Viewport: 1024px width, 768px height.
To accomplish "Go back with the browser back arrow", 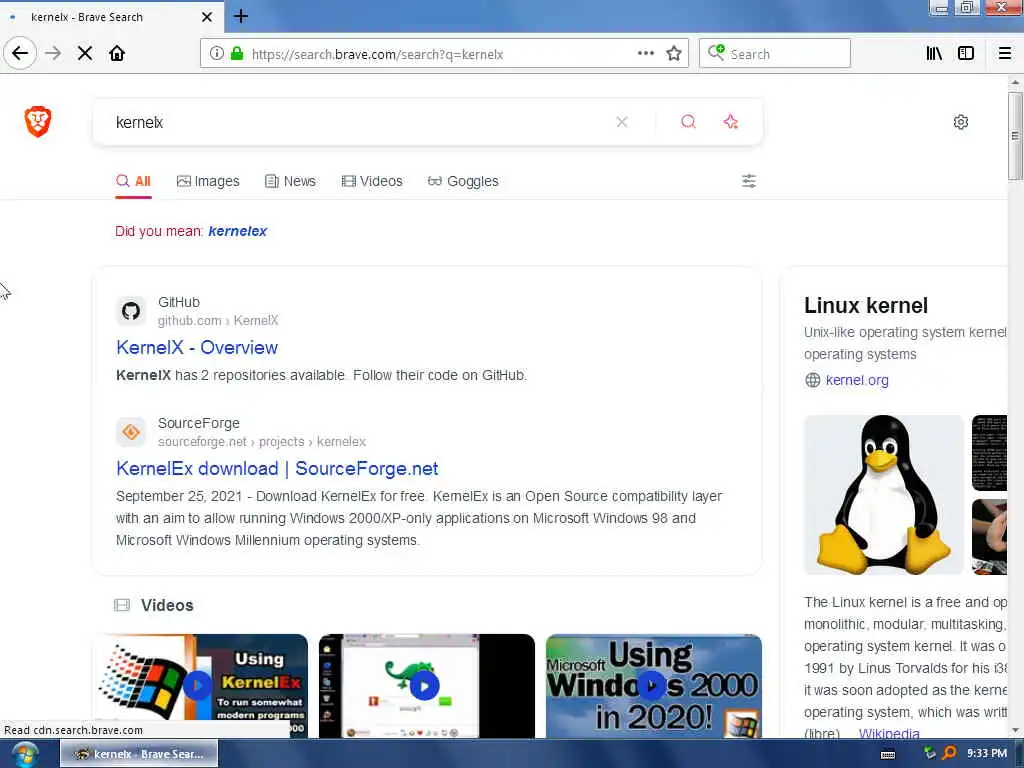I will tap(20, 53).
